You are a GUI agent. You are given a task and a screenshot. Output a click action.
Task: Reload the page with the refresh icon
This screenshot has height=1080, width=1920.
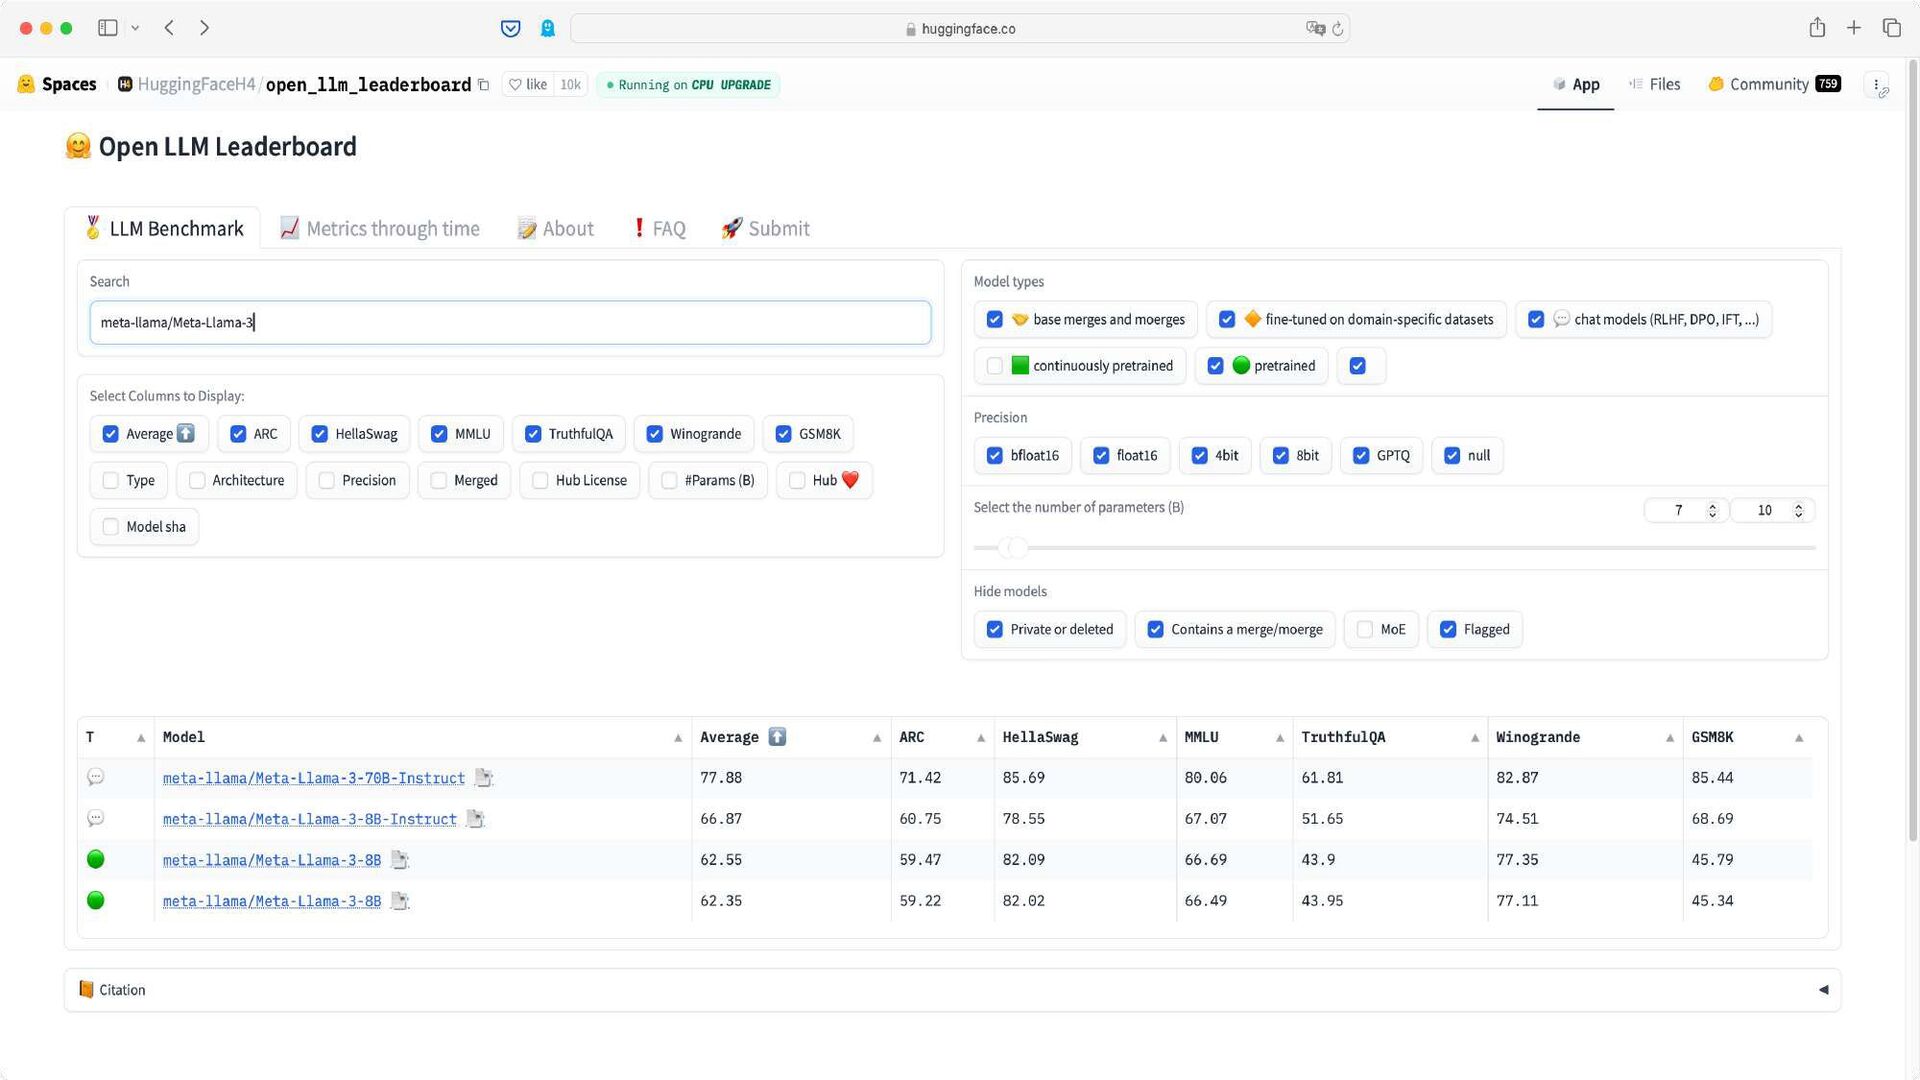pos(1338,28)
